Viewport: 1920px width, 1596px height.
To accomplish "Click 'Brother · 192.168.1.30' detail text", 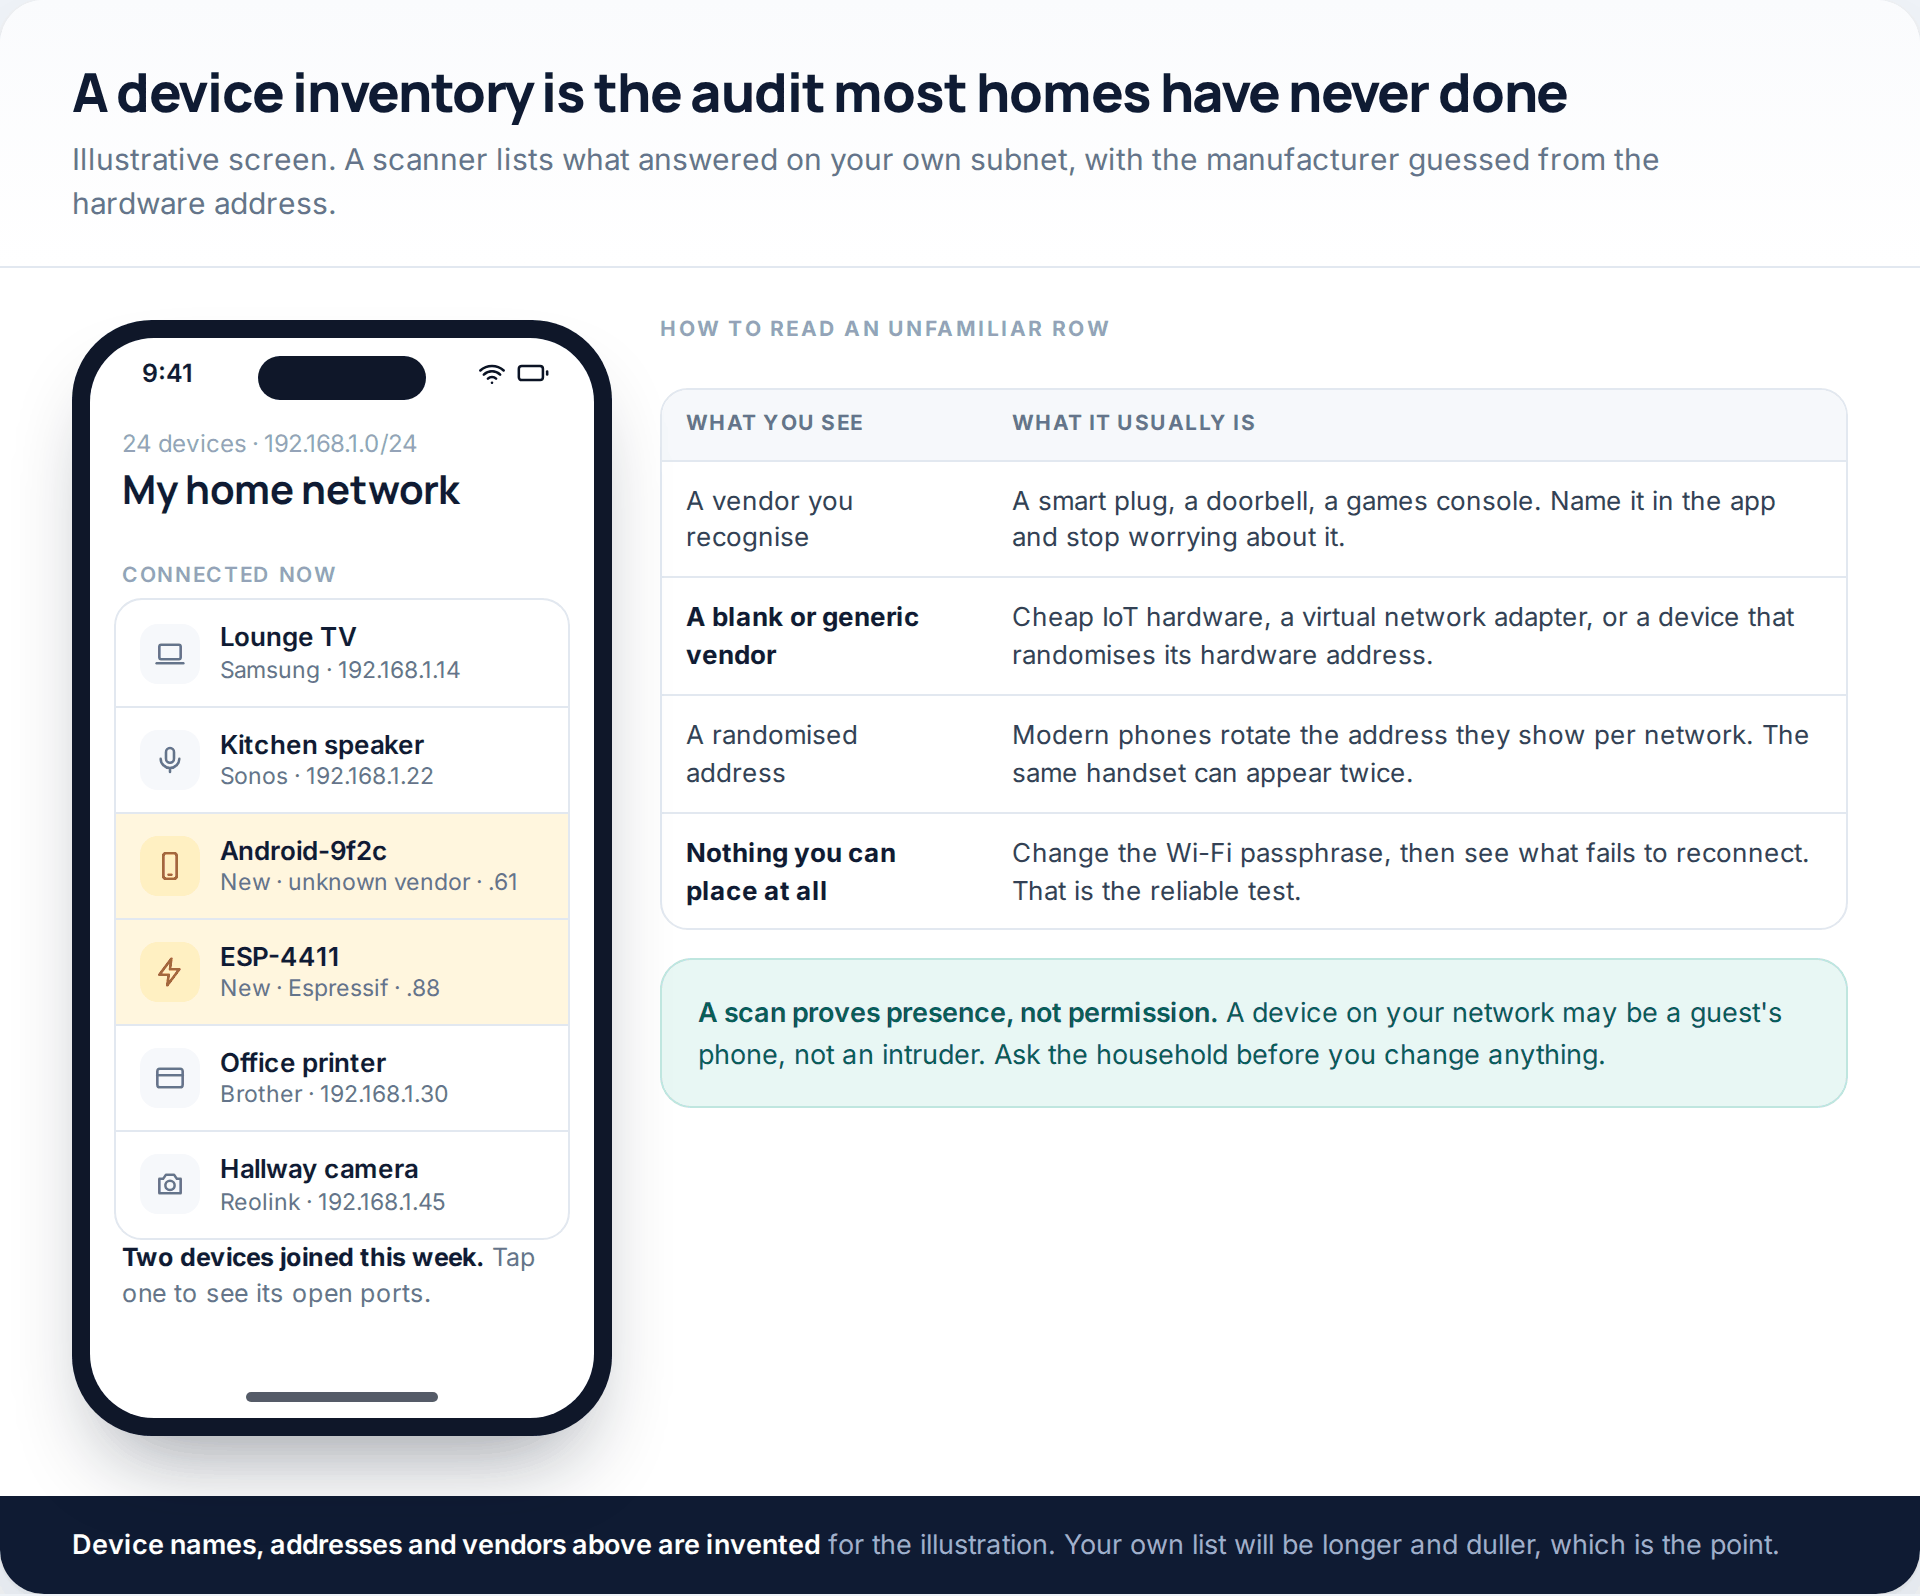I will click(x=334, y=1094).
